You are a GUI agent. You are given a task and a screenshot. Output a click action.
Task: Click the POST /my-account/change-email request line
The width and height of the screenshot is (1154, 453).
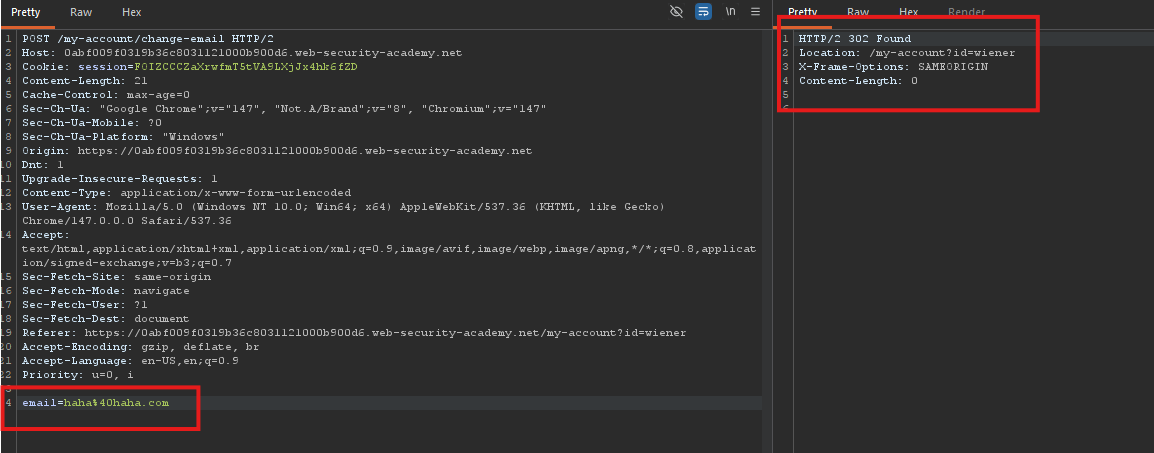[x=147, y=39]
